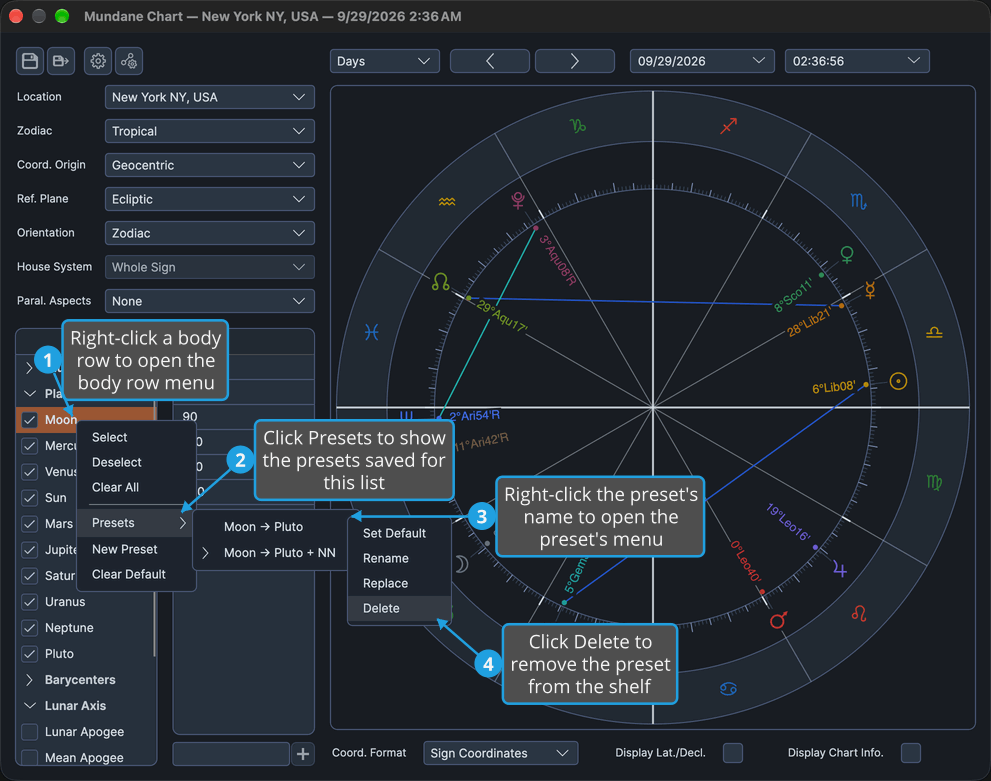Click the North Node glyph on chart
Screen dimensions: 991x781
[x=441, y=282]
